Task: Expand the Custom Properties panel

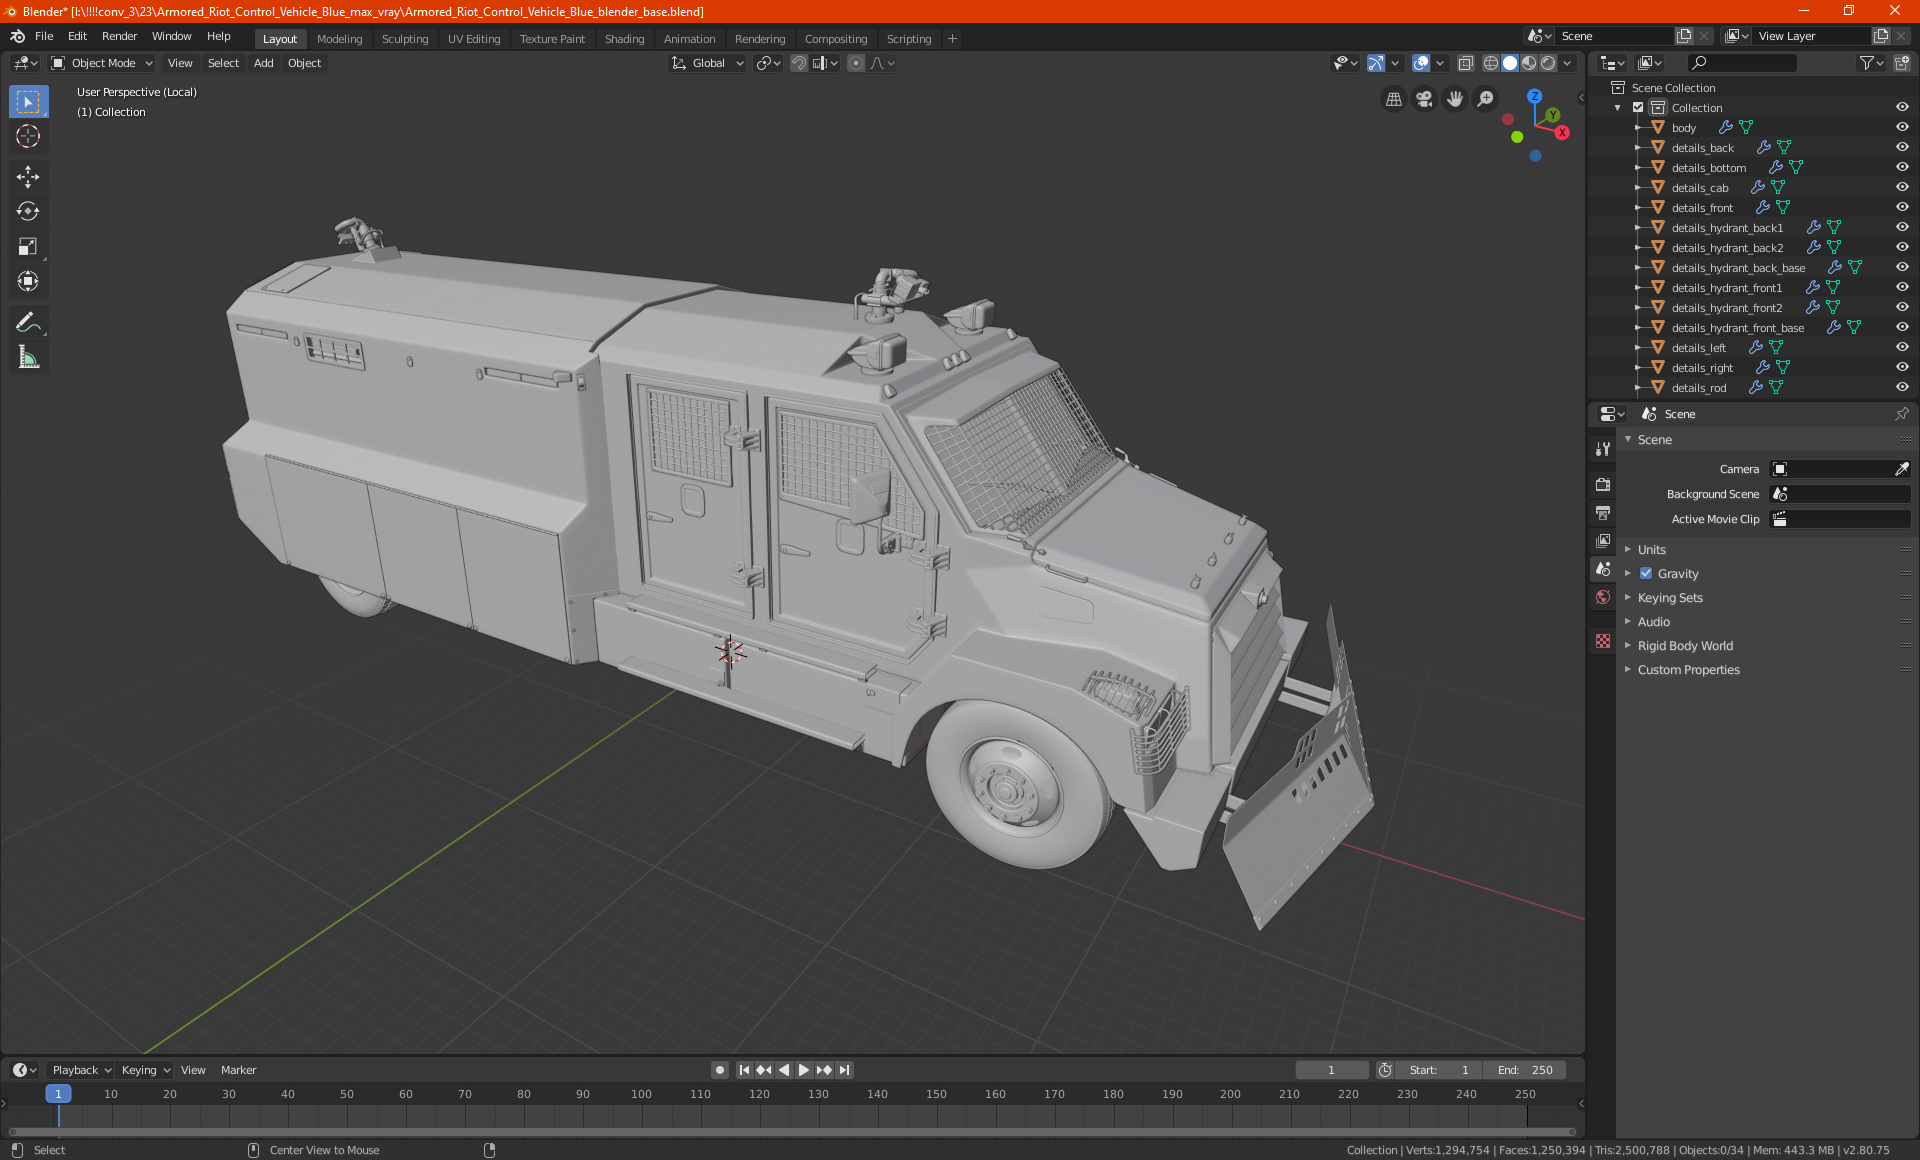Action: tap(1688, 670)
